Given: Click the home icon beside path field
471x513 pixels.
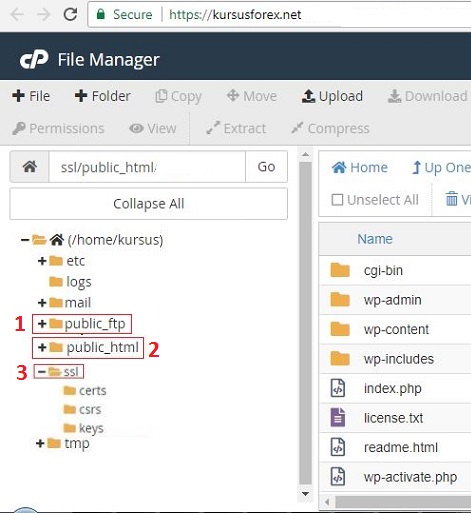Looking at the screenshot, I should click(x=30, y=166).
